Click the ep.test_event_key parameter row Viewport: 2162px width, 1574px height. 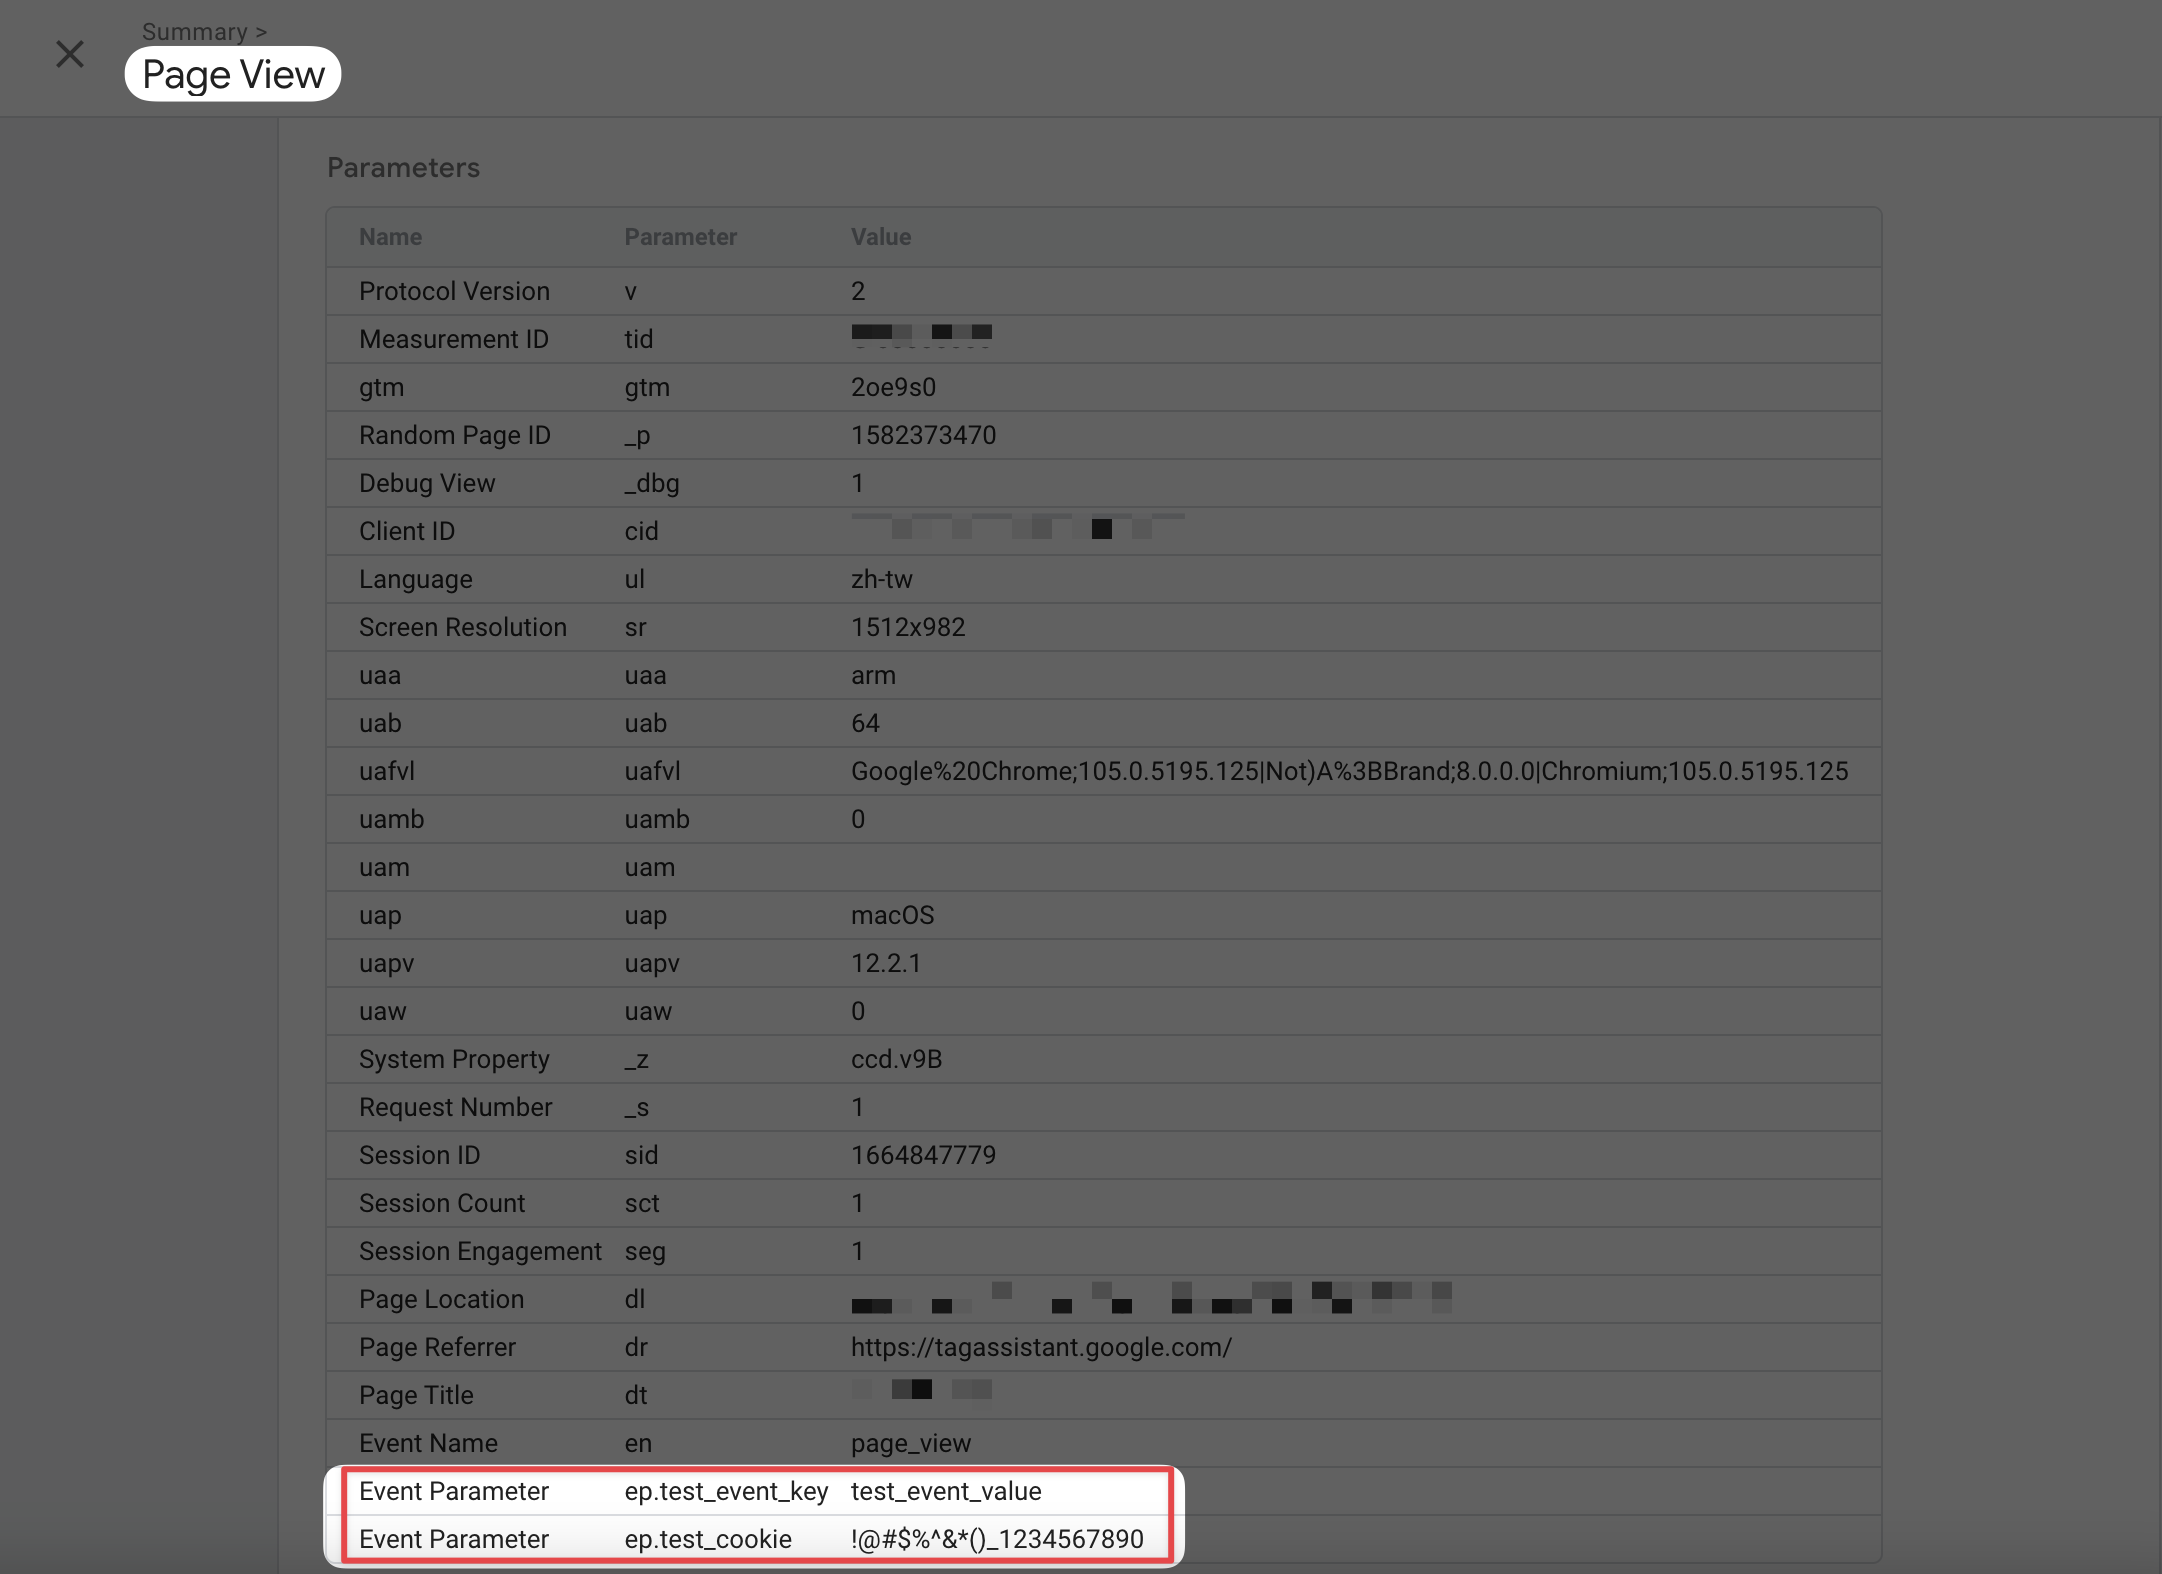tap(727, 1491)
